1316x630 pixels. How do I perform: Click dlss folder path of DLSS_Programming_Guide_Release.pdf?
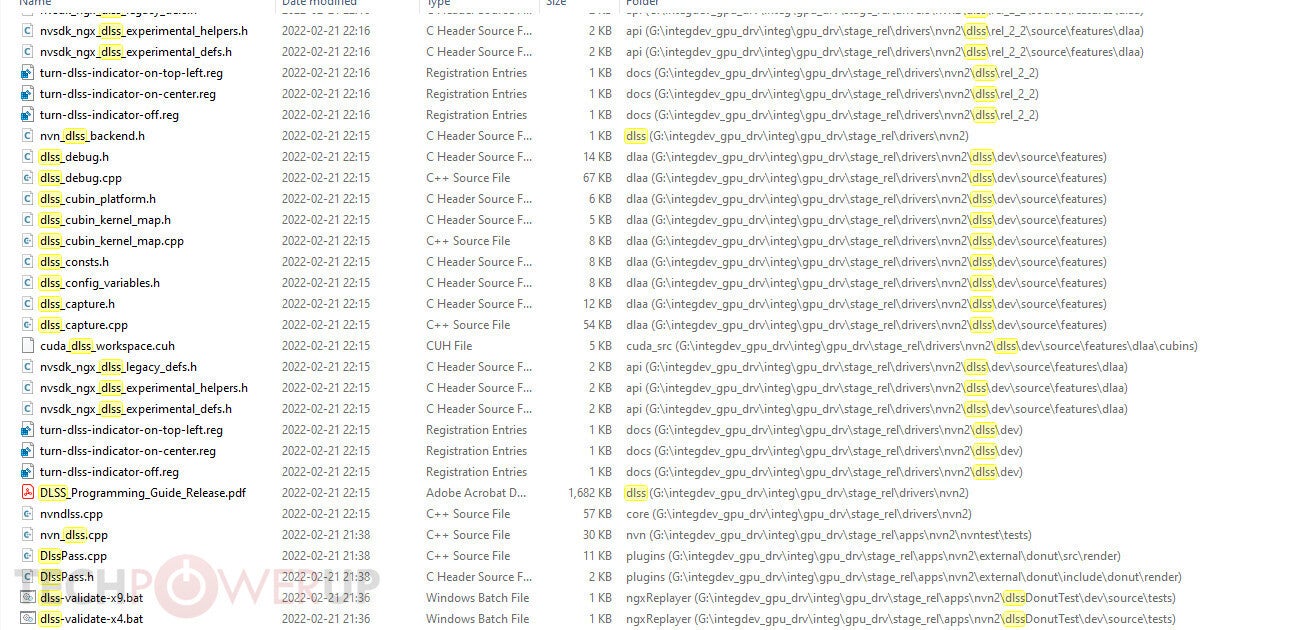(797, 493)
